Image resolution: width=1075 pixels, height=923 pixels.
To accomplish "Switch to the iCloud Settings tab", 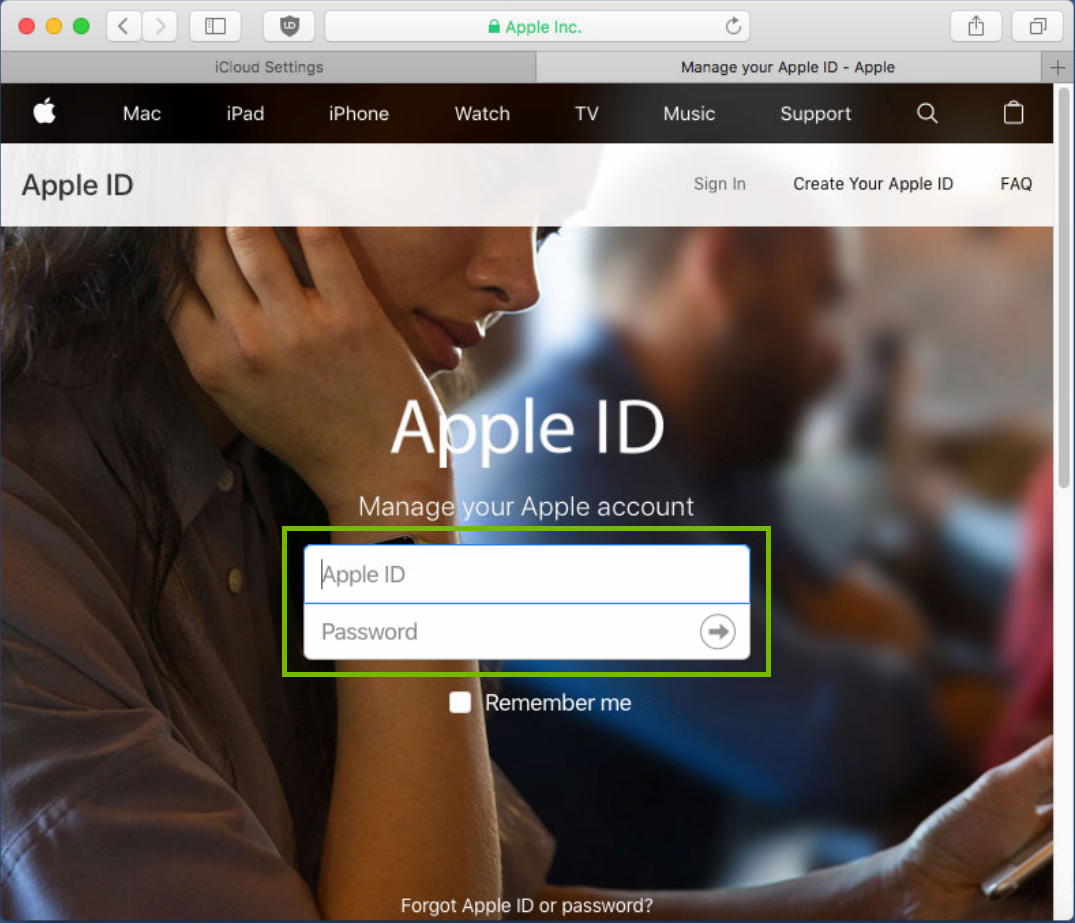I will pyautogui.click(x=267, y=67).
